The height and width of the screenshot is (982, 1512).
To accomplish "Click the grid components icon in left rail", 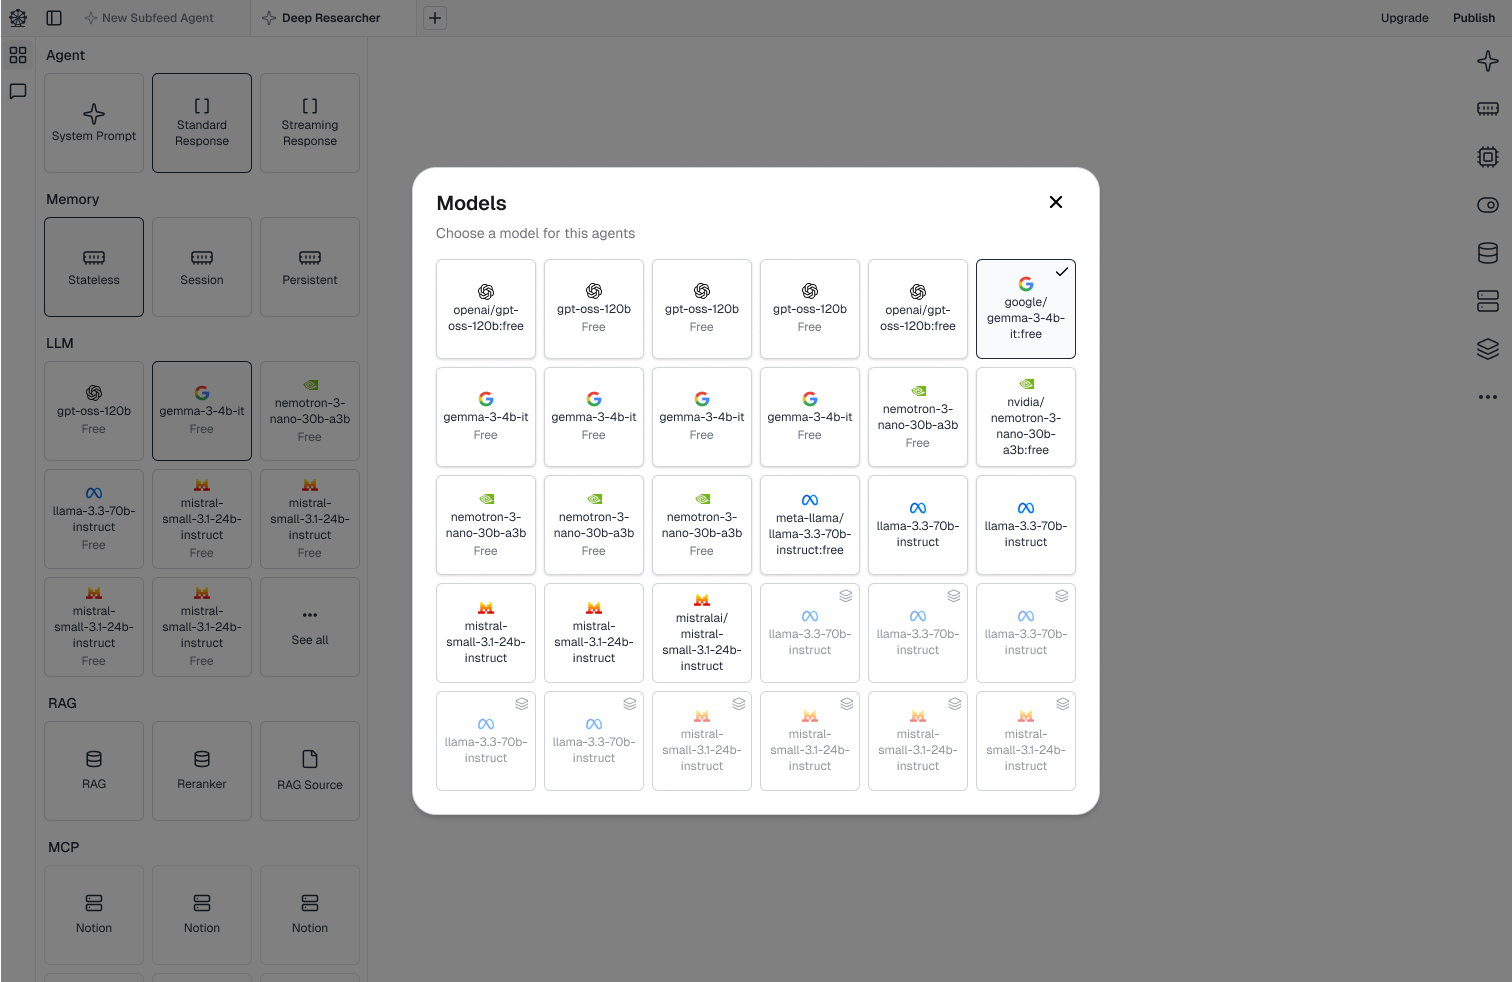I will pos(18,55).
